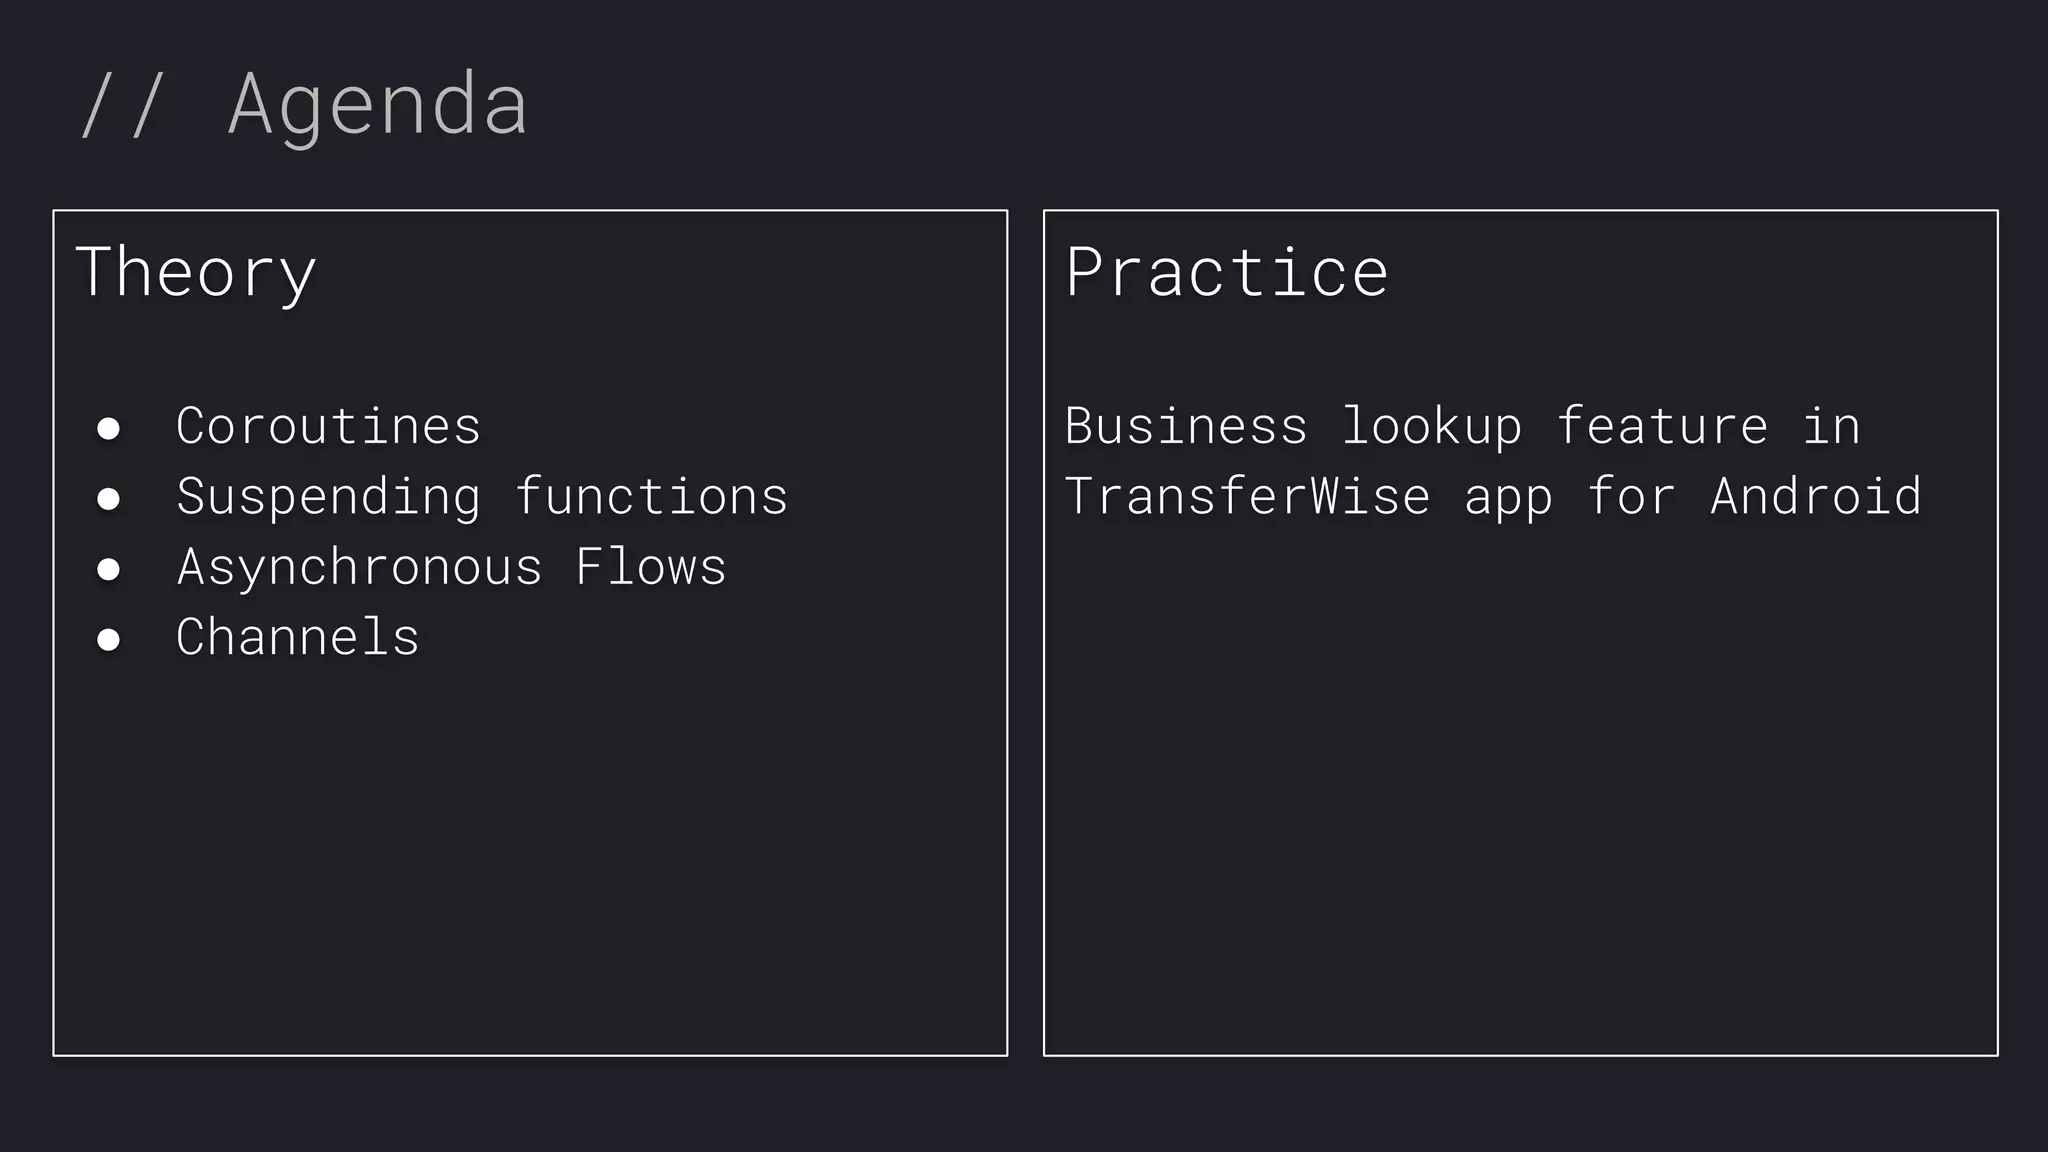Viewport: 2048px width, 1152px height.
Task: Click the bullet dot beside Asynchronous Flows
Action: point(108,569)
